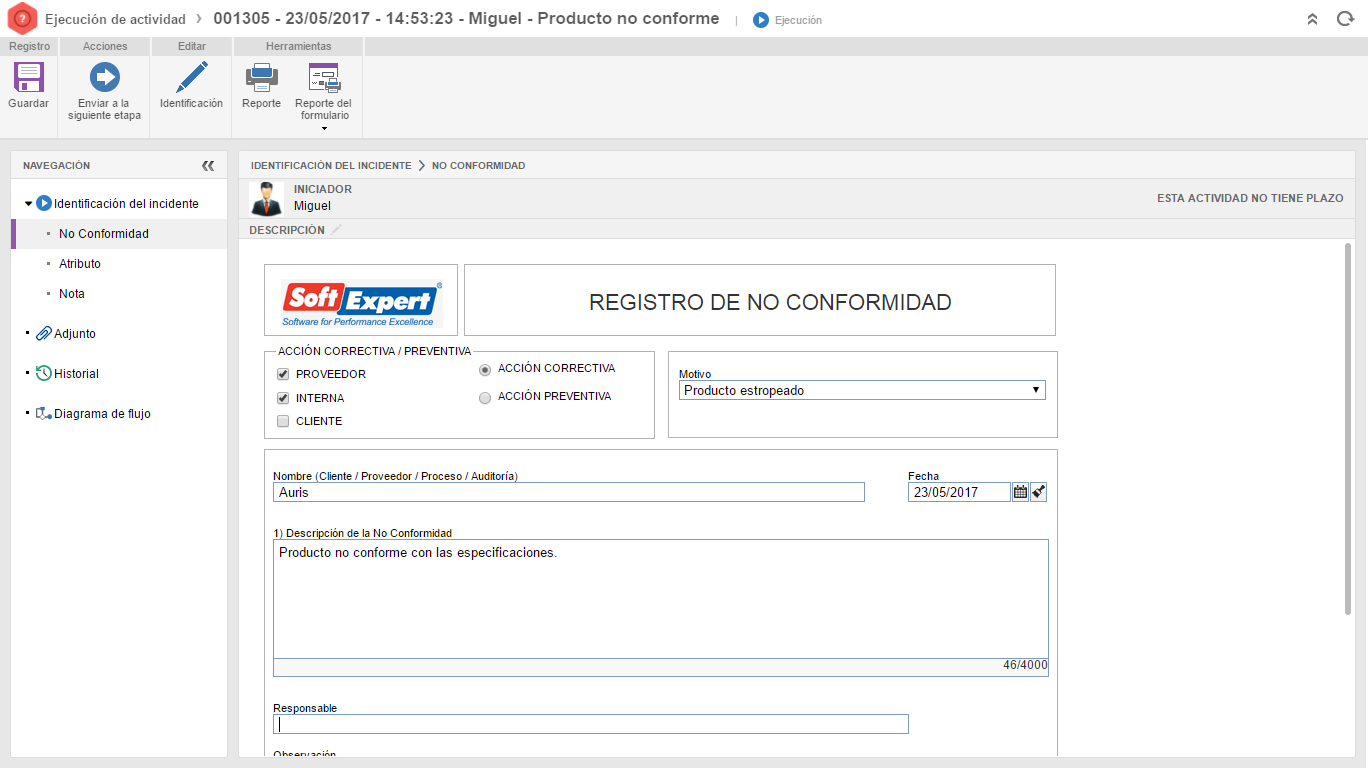
Task: Click the Guardar save icon
Action: coord(28,78)
